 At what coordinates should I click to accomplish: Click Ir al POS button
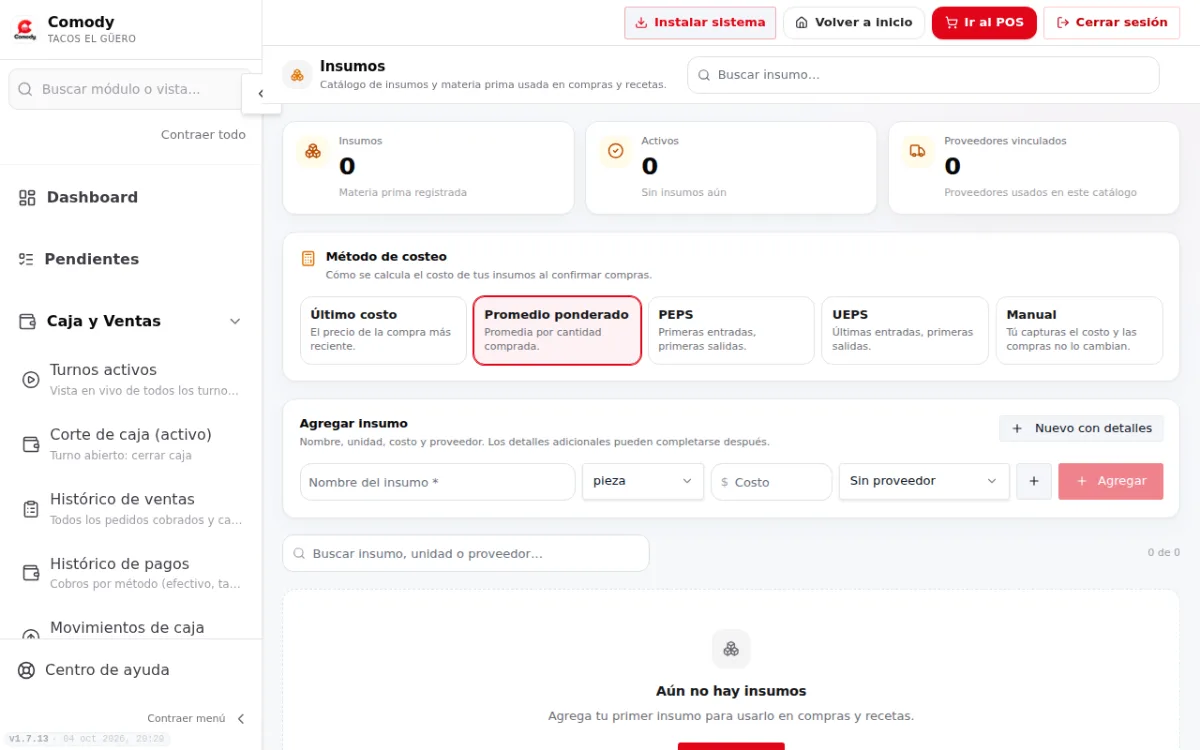(984, 22)
